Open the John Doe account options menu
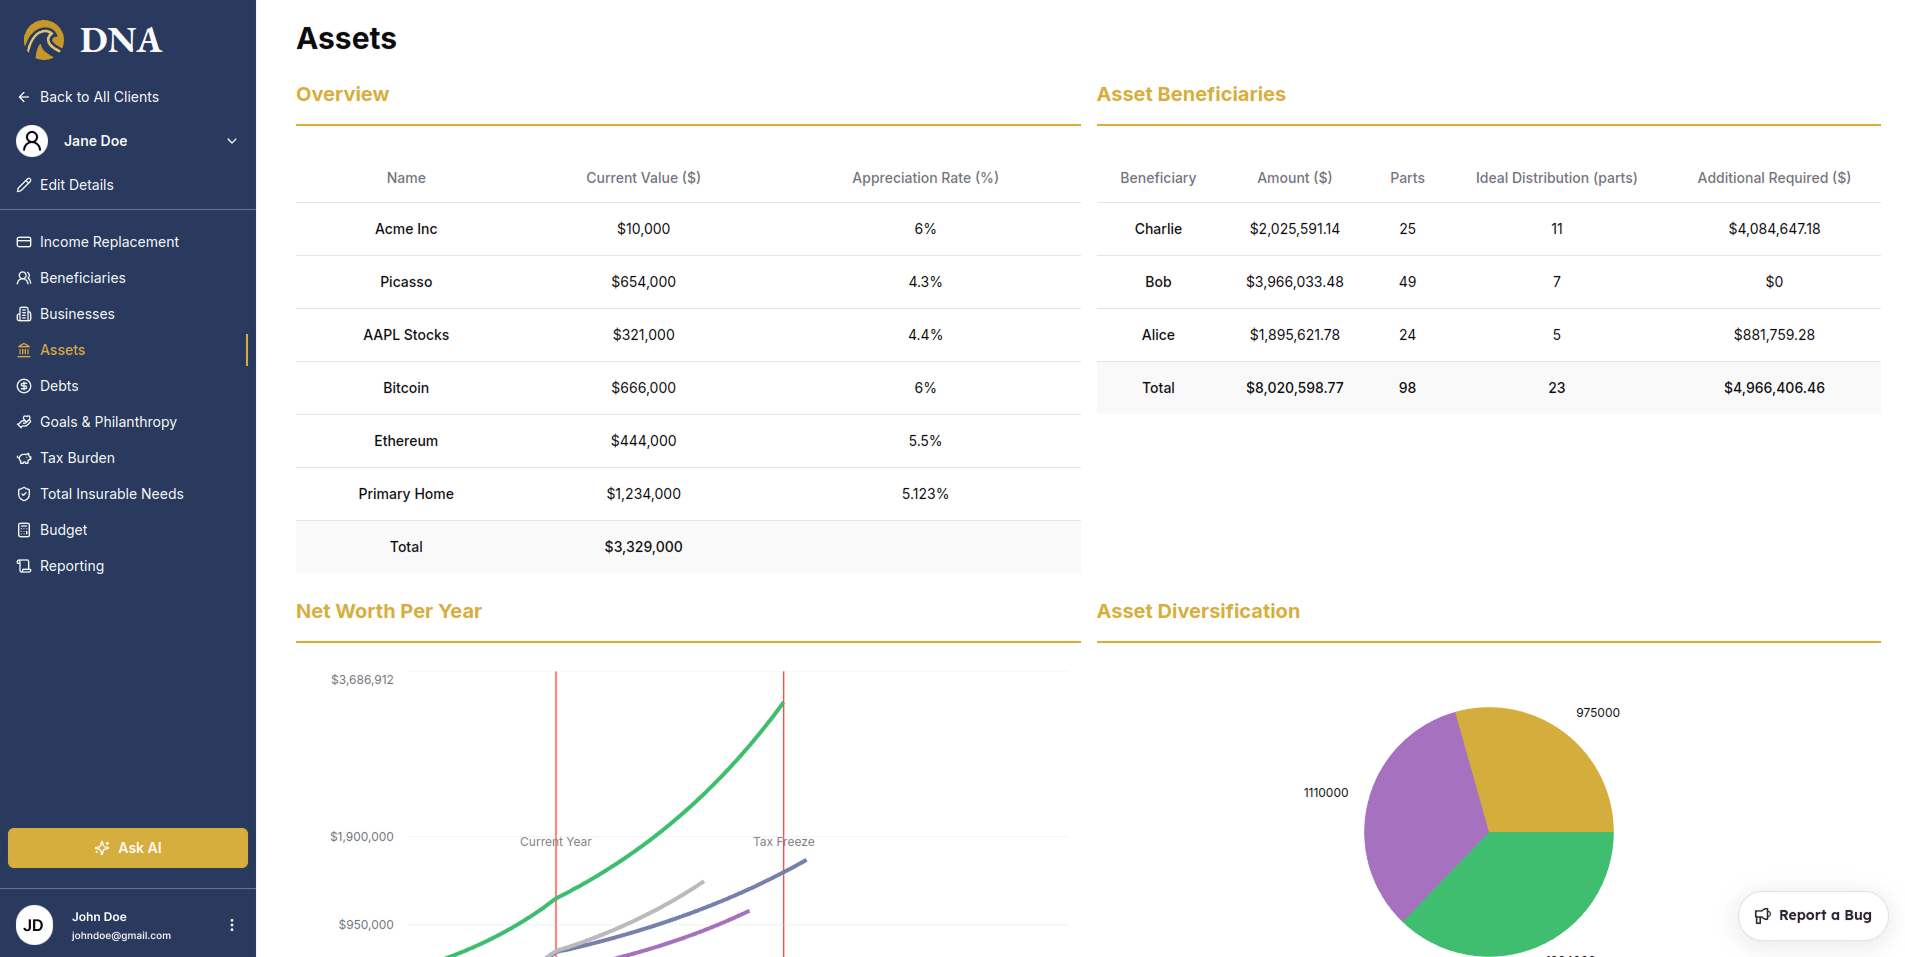1905x957 pixels. [x=232, y=925]
